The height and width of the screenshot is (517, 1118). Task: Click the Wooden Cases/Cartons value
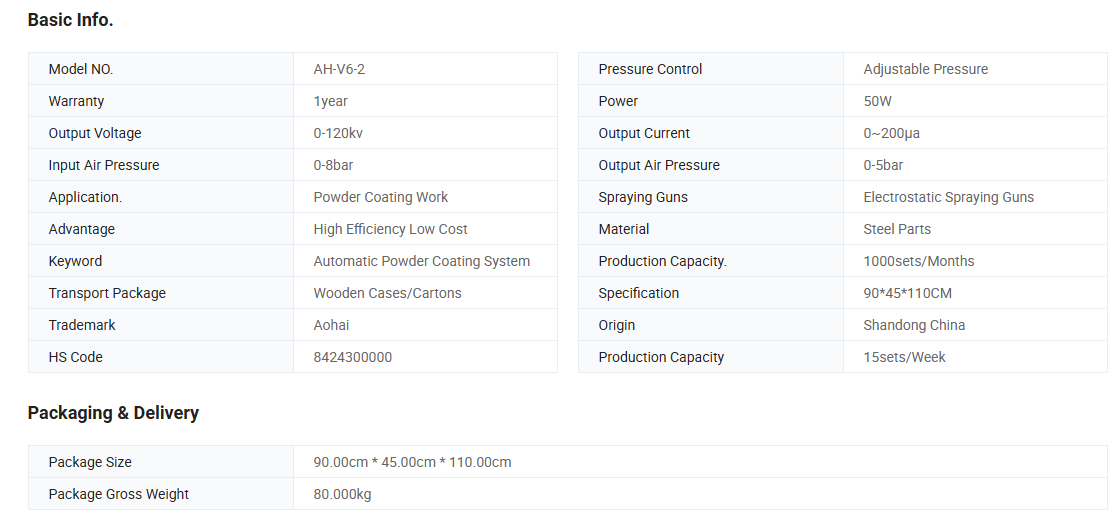387,293
